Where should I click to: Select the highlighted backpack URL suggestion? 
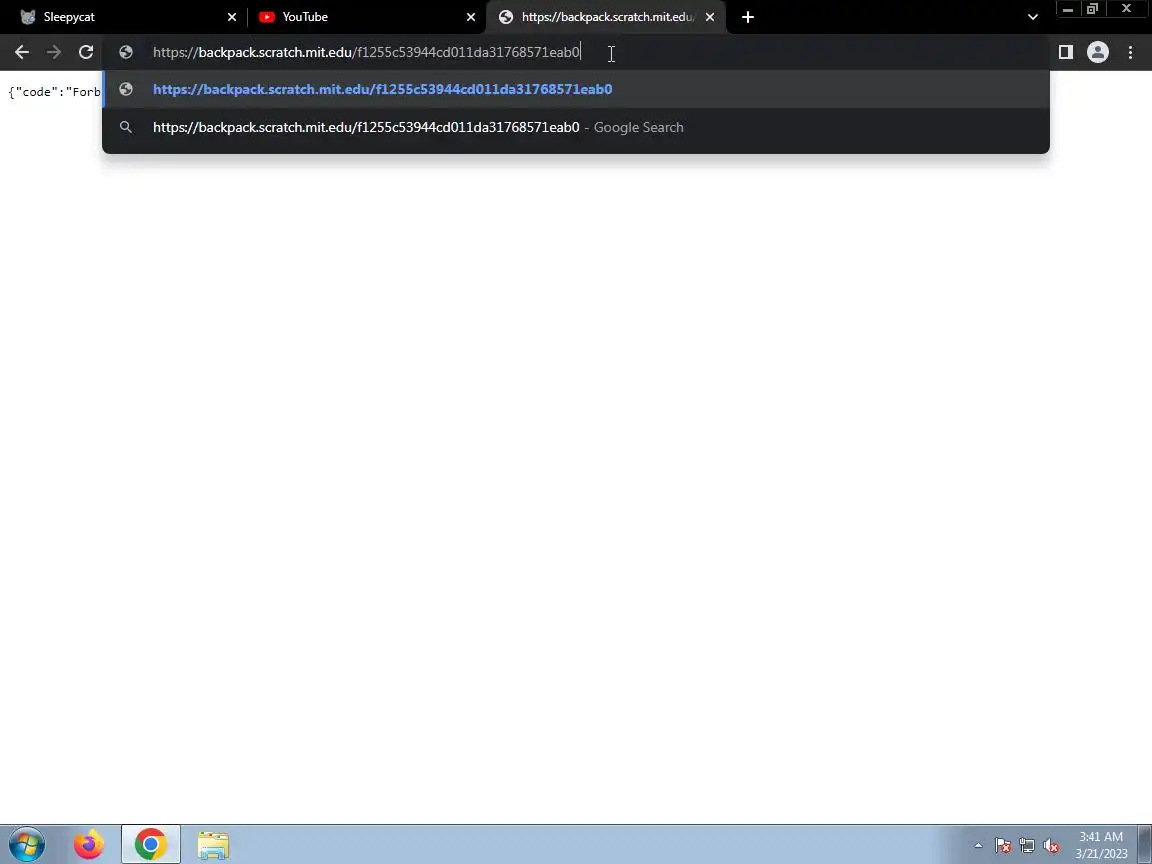(x=576, y=89)
